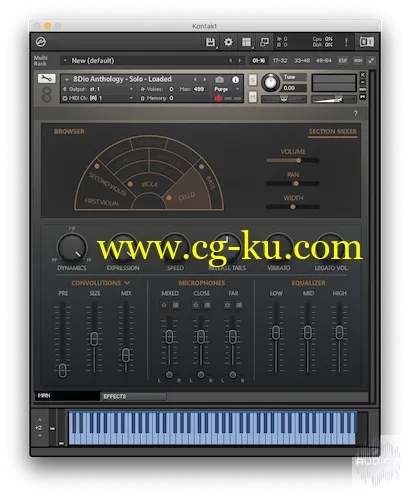410x496 pixels.
Task: Toggle CLOSE microphone power button
Action: tap(195, 305)
